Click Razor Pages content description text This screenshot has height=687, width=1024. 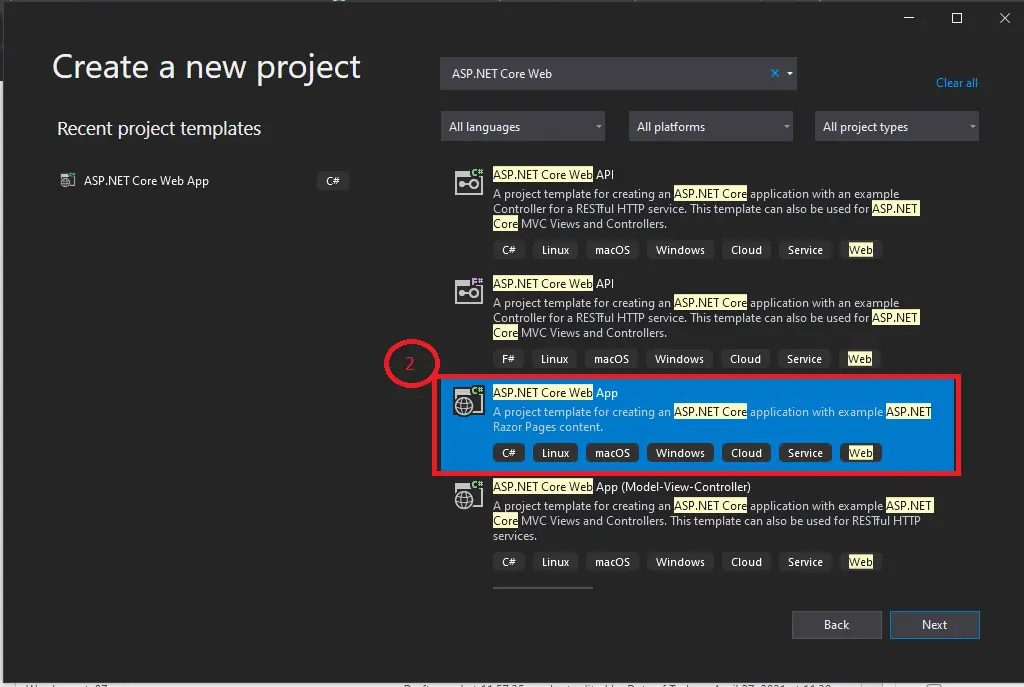tap(548, 427)
